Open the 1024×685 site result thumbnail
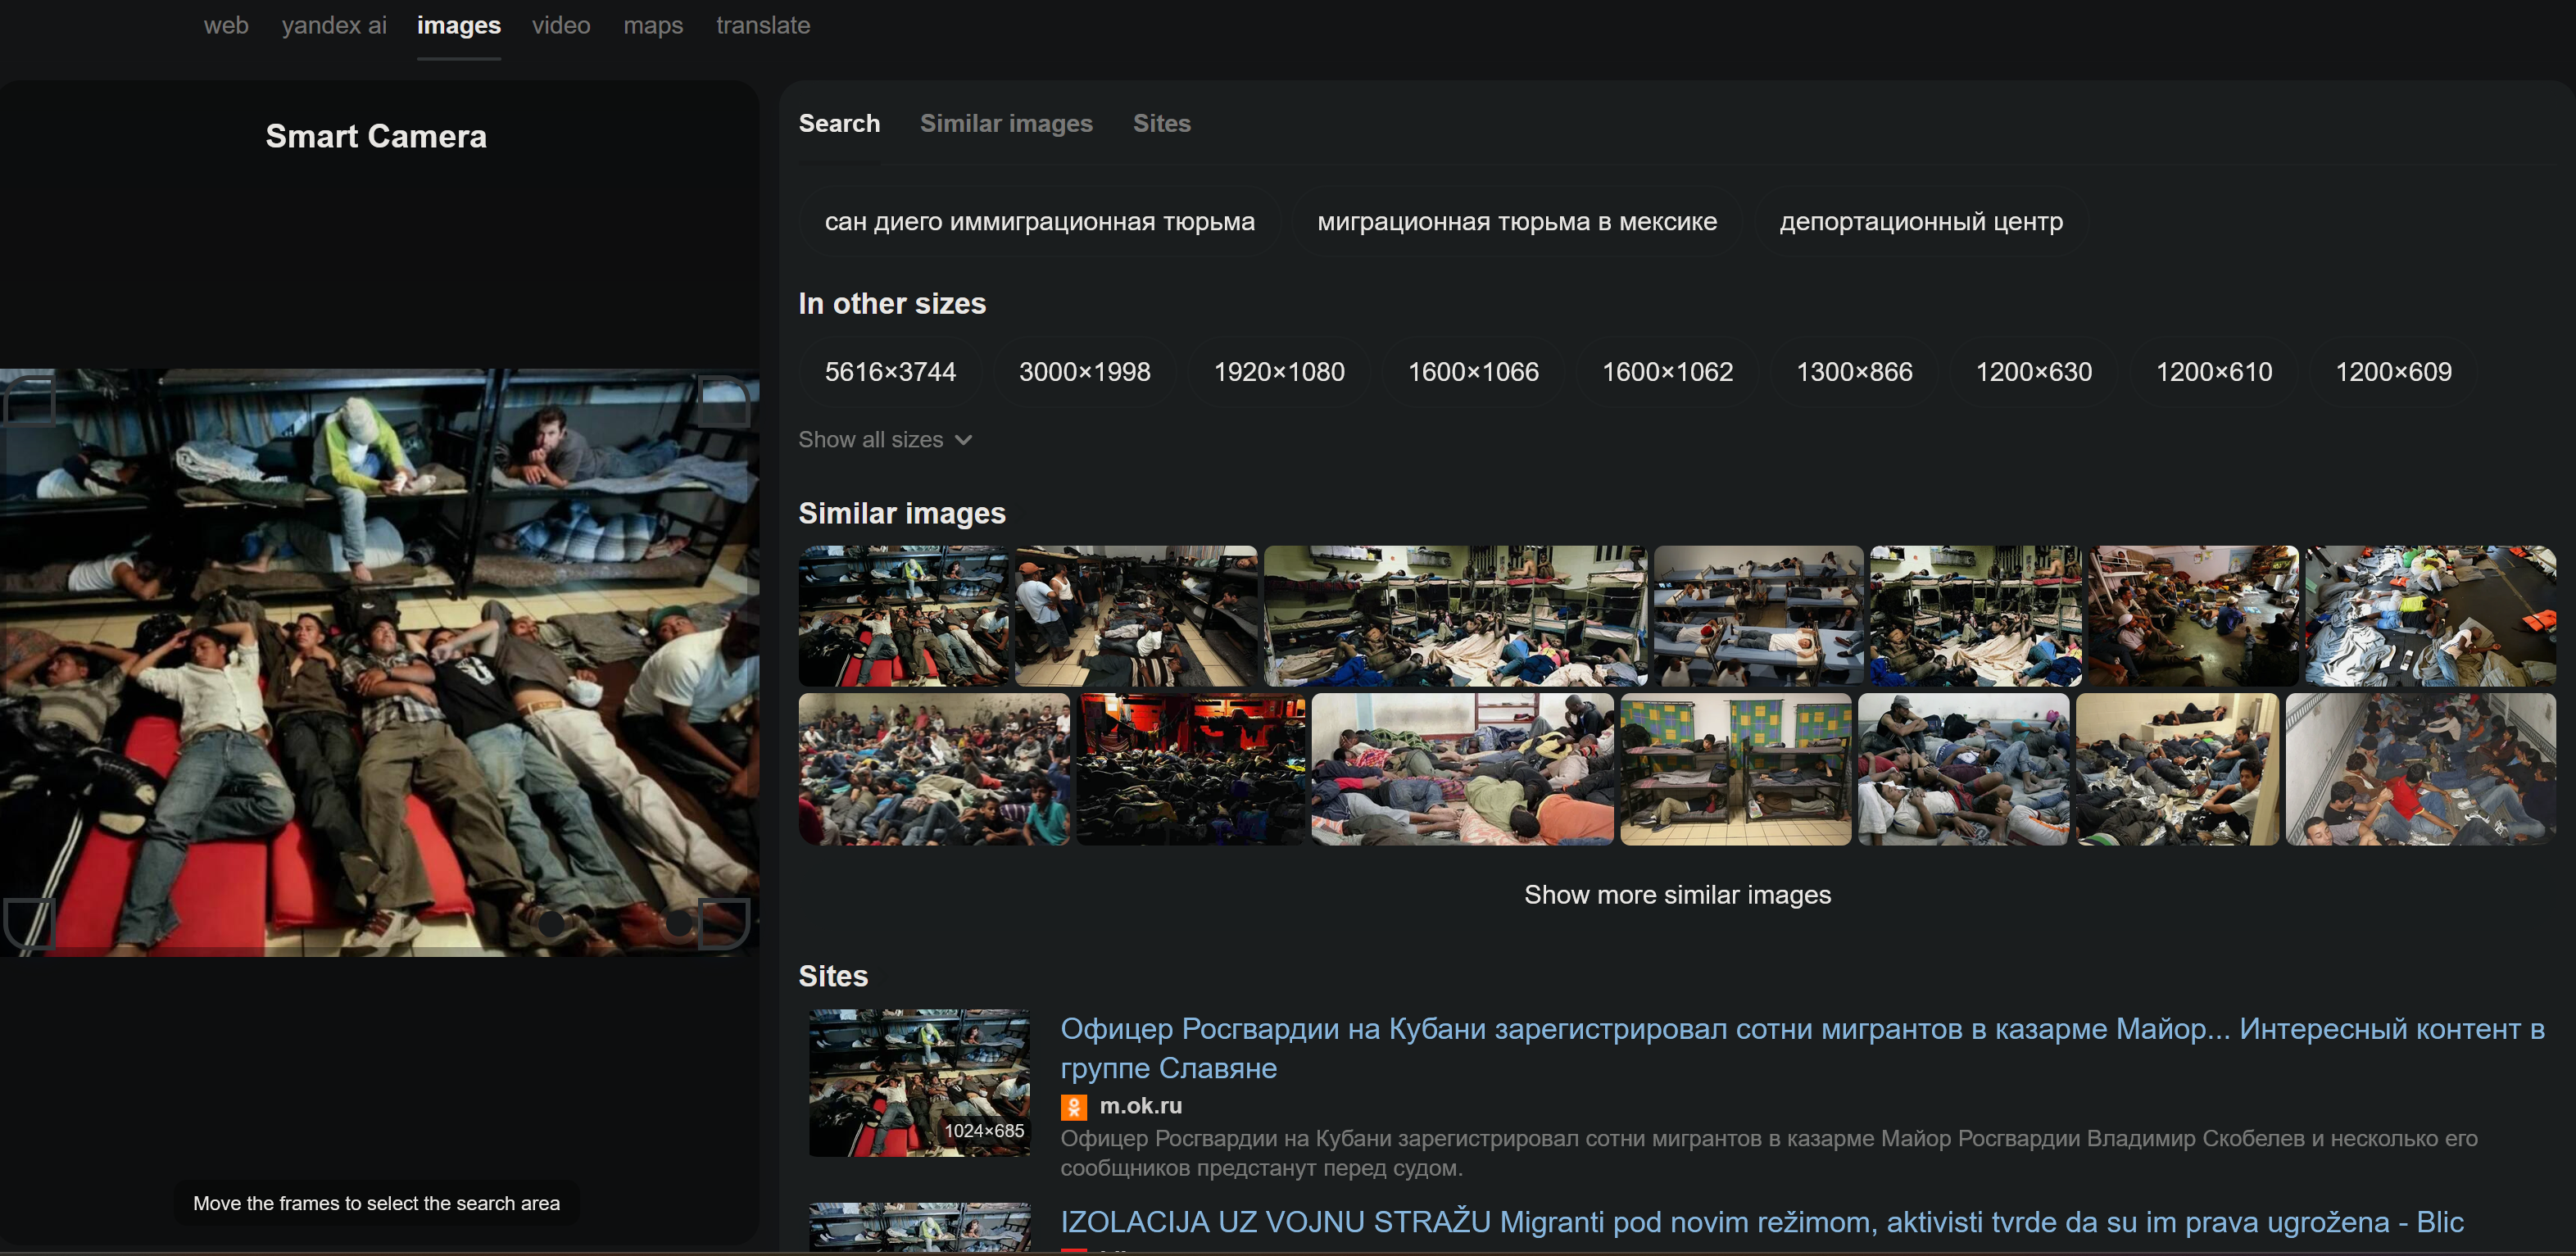Image resolution: width=2576 pixels, height=1256 pixels. [x=919, y=1082]
